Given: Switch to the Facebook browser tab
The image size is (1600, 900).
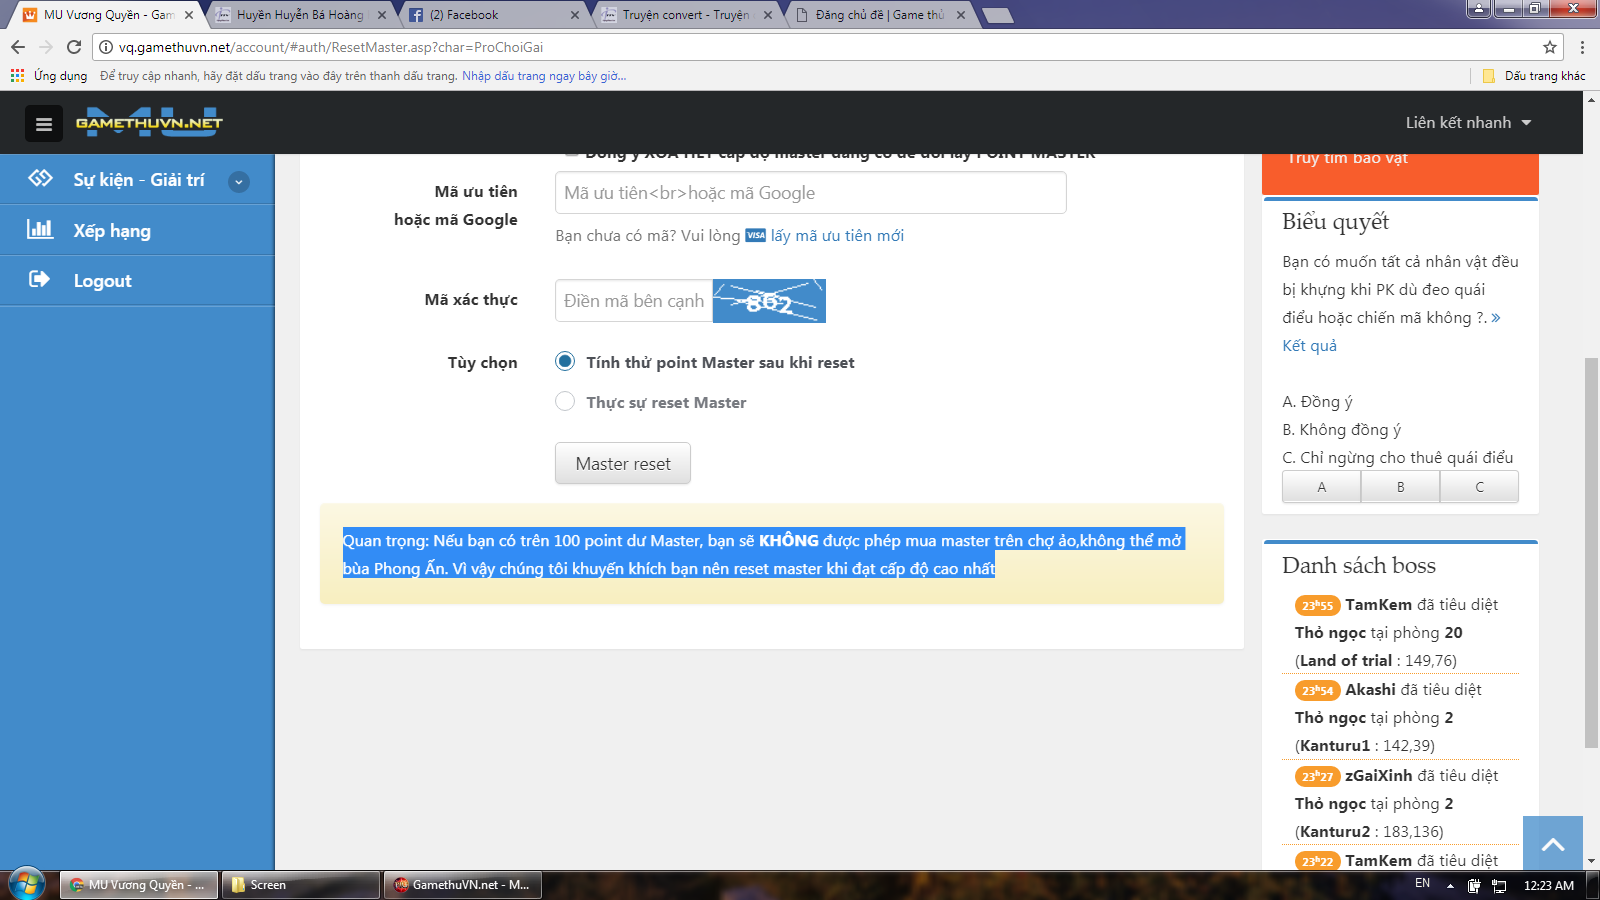Looking at the screenshot, I should pos(490,15).
